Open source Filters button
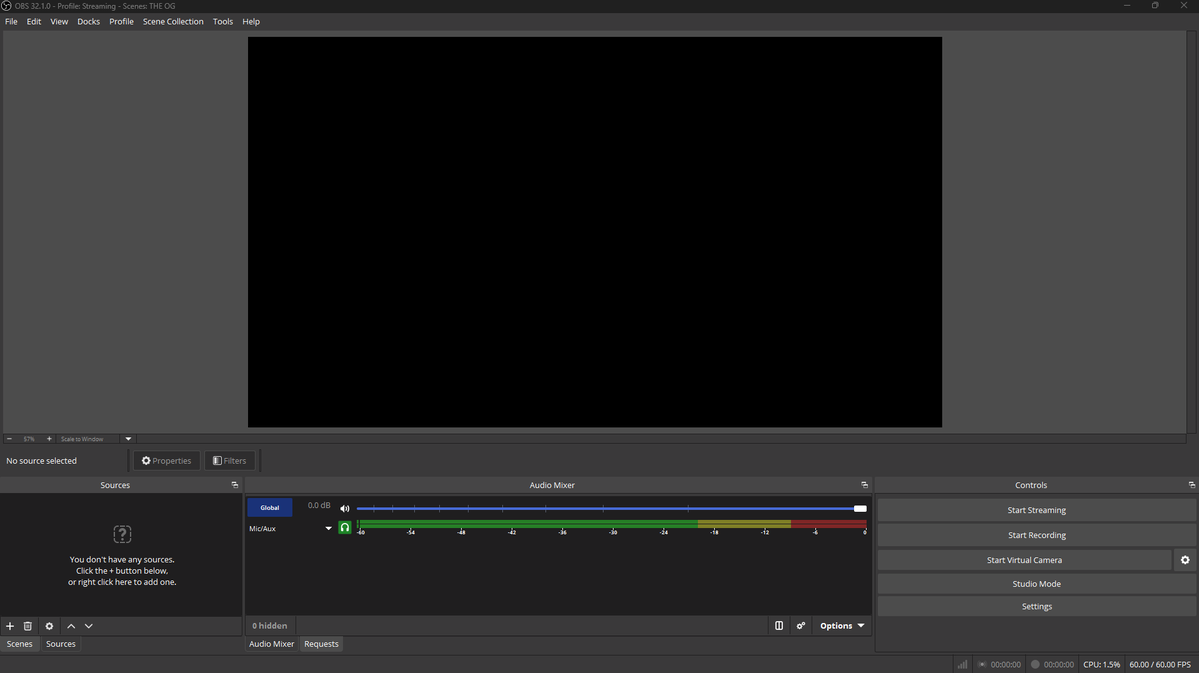This screenshot has width=1199, height=673. click(229, 460)
